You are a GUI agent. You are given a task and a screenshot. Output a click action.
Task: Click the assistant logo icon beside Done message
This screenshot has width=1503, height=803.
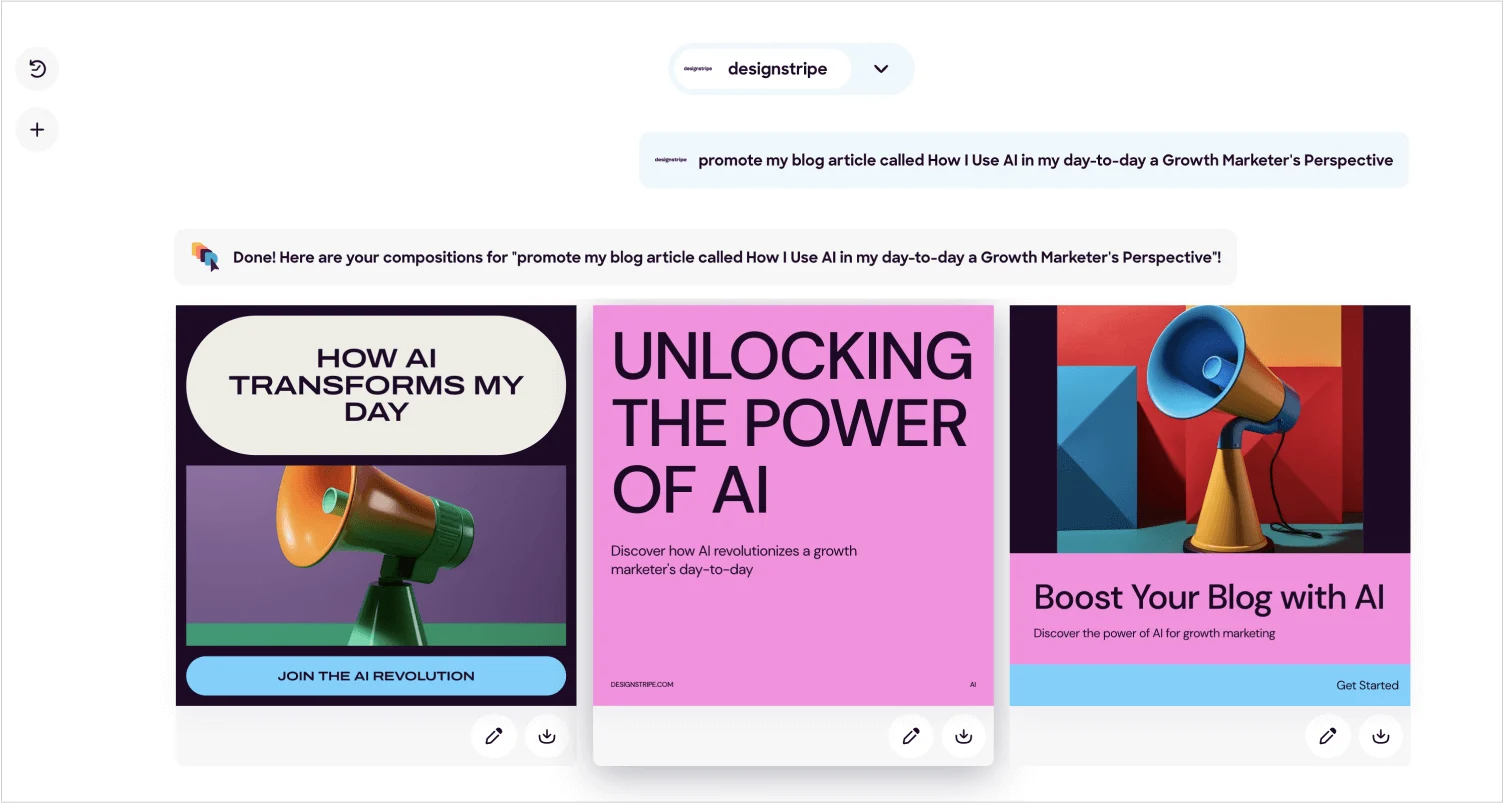click(x=205, y=257)
